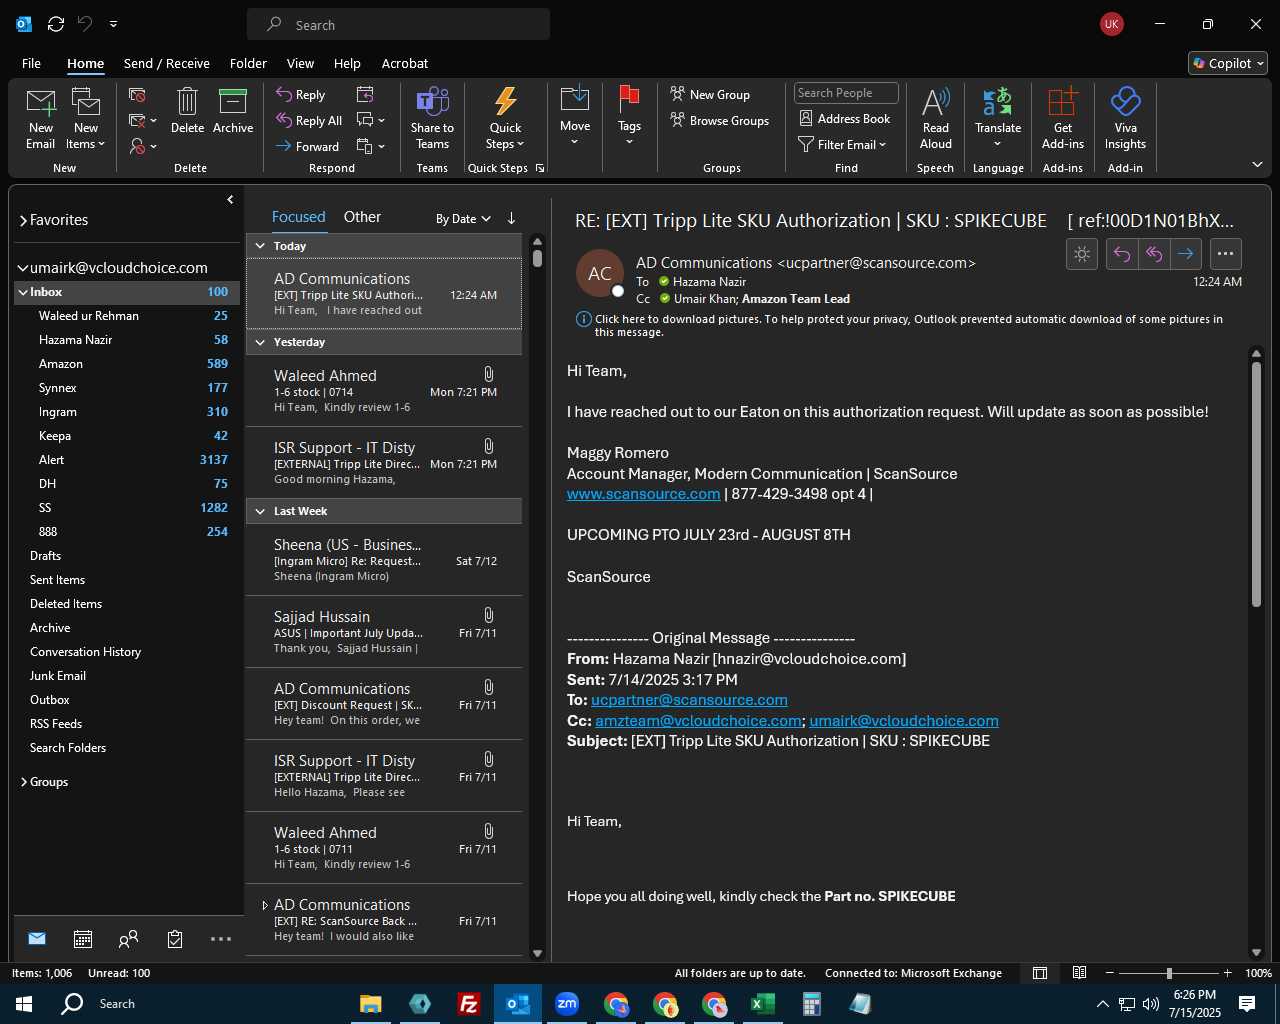Open Filter Email dropdown
The width and height of the screenshot is (1280, 1024).
[x=843, y=145]
